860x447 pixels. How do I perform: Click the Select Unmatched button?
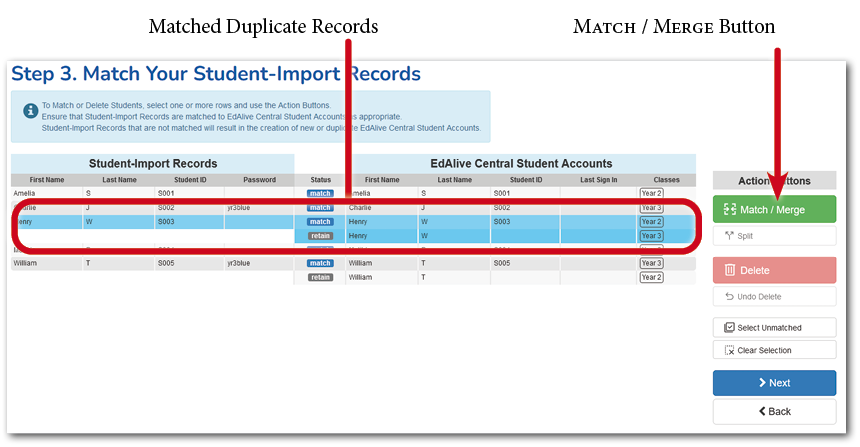coord(774,327)
